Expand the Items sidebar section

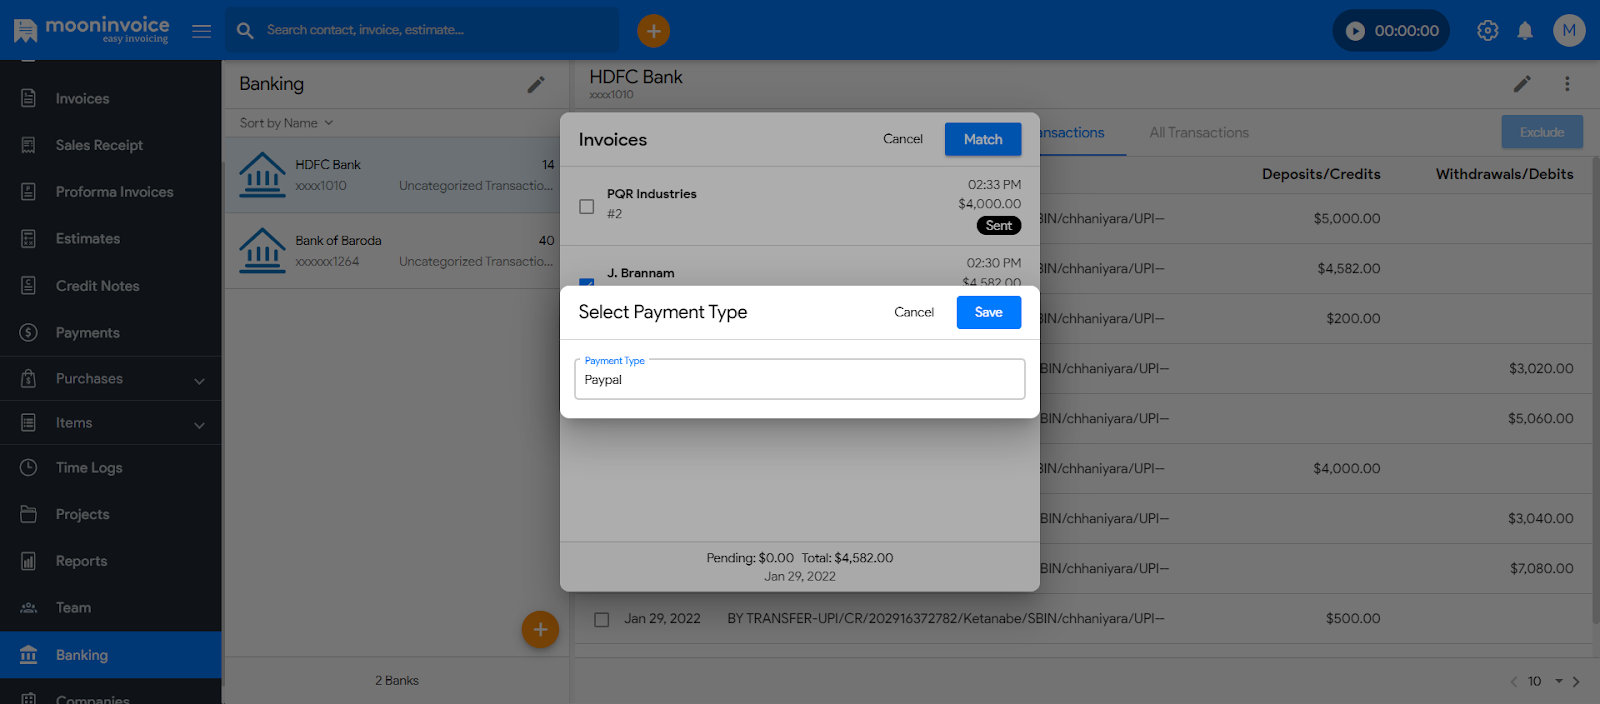[x=110, y=423]
